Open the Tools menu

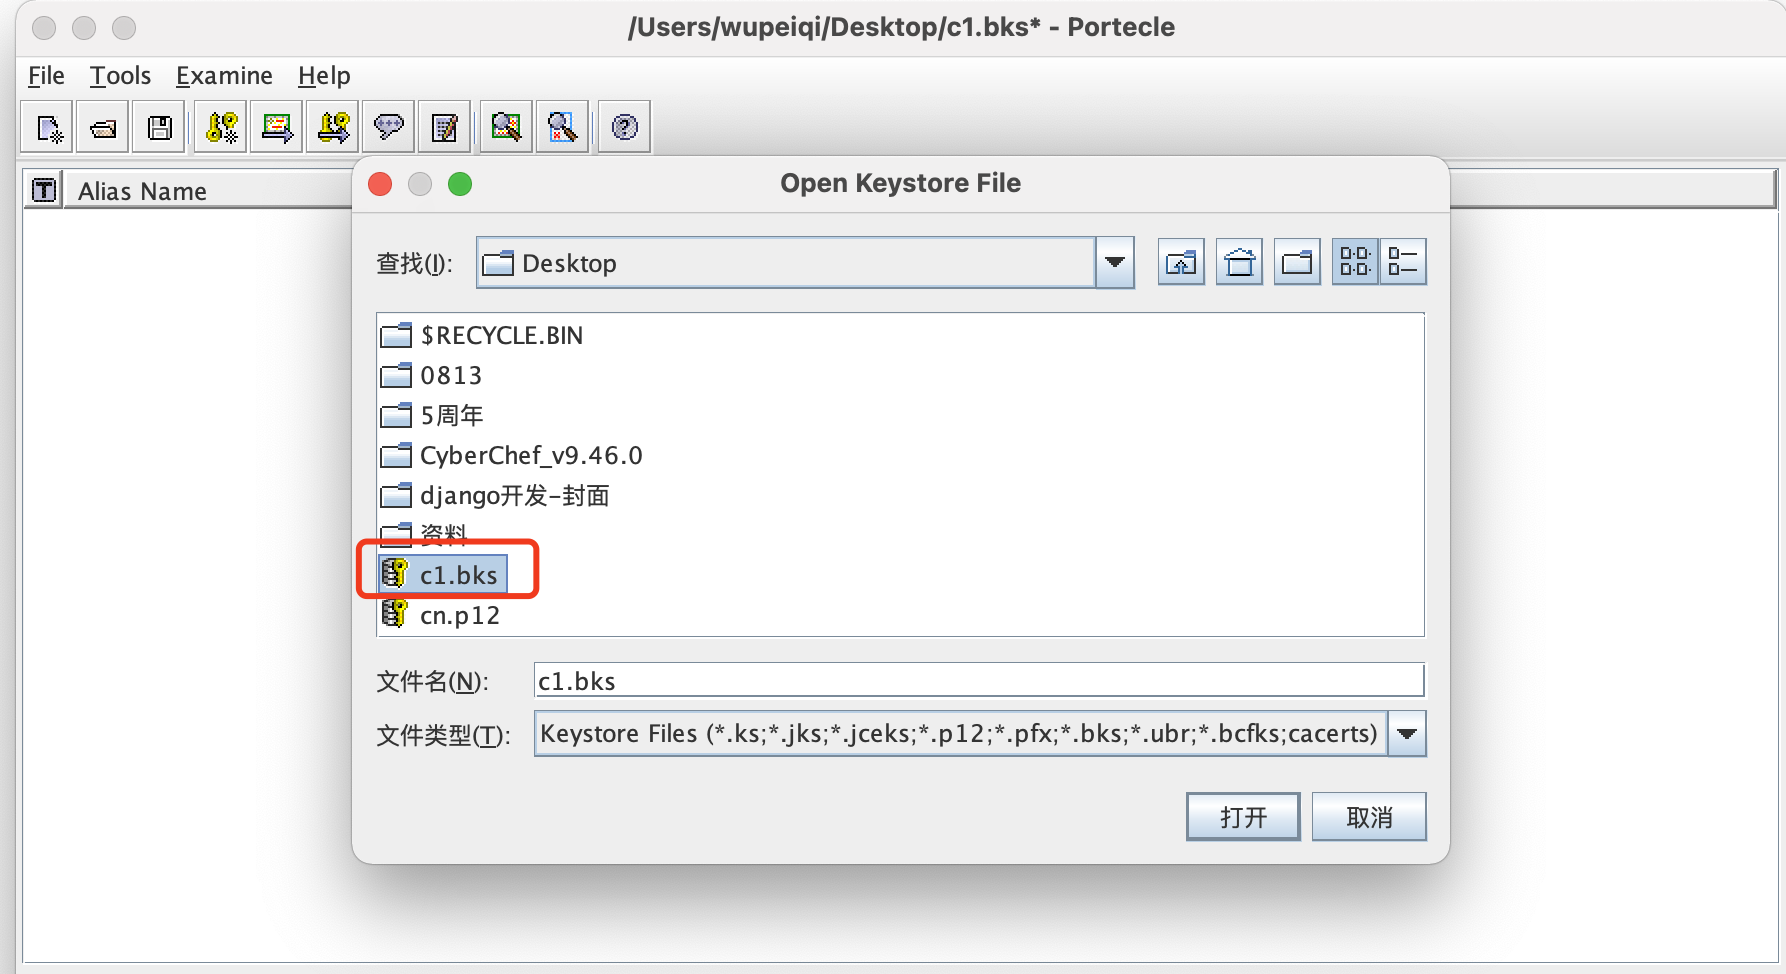pyautogui.click(x=120, y=76)
